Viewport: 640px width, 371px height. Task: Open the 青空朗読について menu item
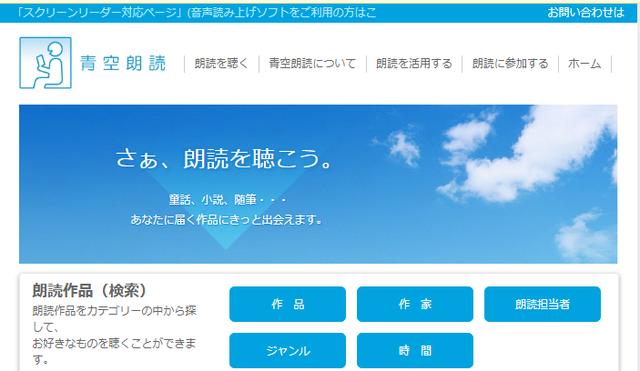pos(312,64)
